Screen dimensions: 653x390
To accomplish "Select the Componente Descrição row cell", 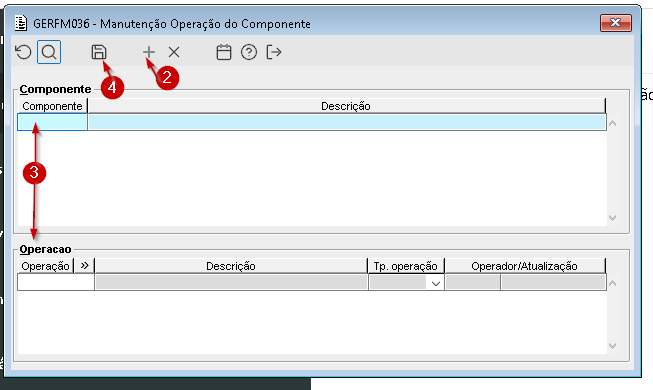I will [x=346, y=122].
